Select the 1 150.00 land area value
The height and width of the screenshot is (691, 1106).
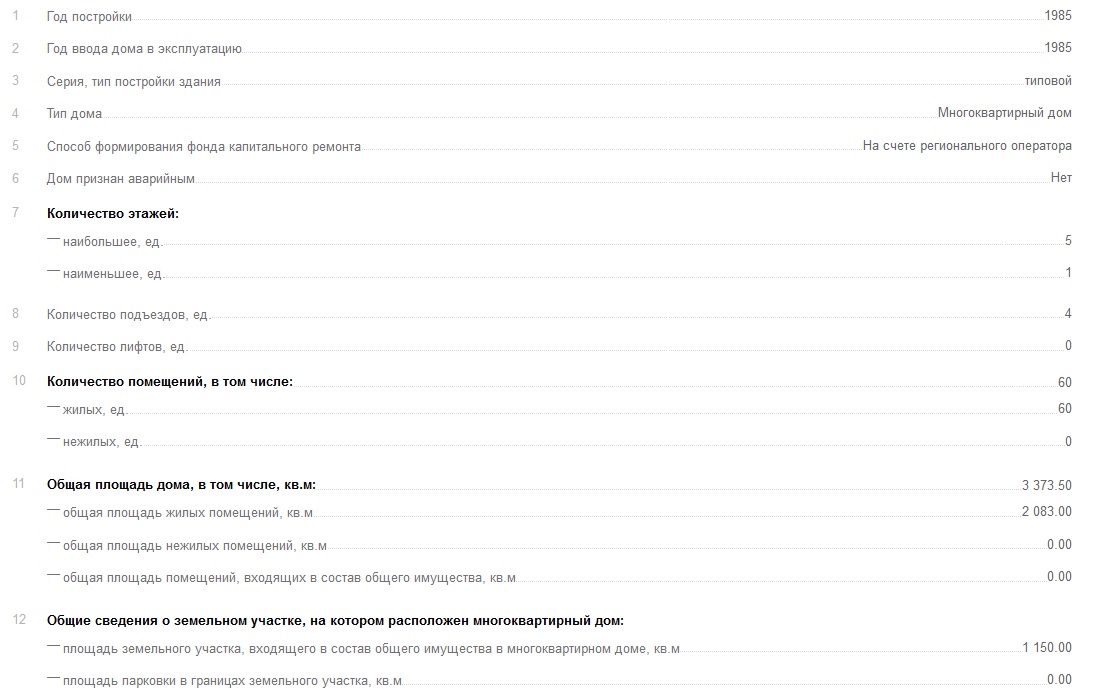[x=1047, y=647]
